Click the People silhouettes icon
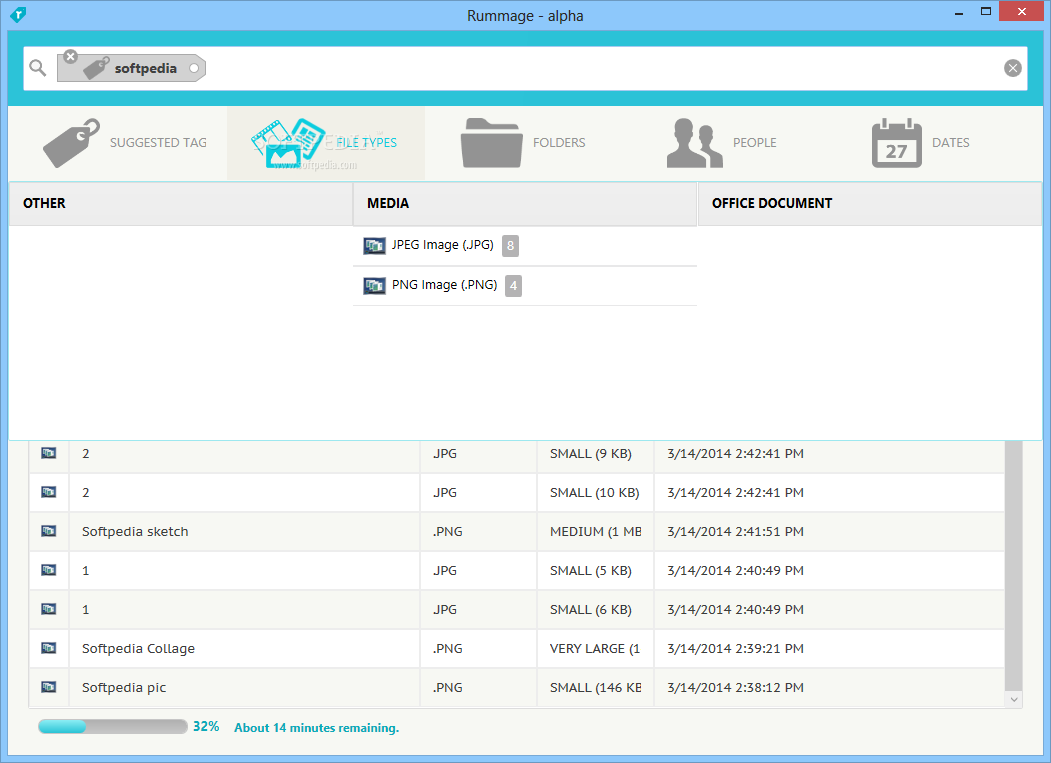The height and width of the screenshot is (763, 1051). click(x=694, y=143)
